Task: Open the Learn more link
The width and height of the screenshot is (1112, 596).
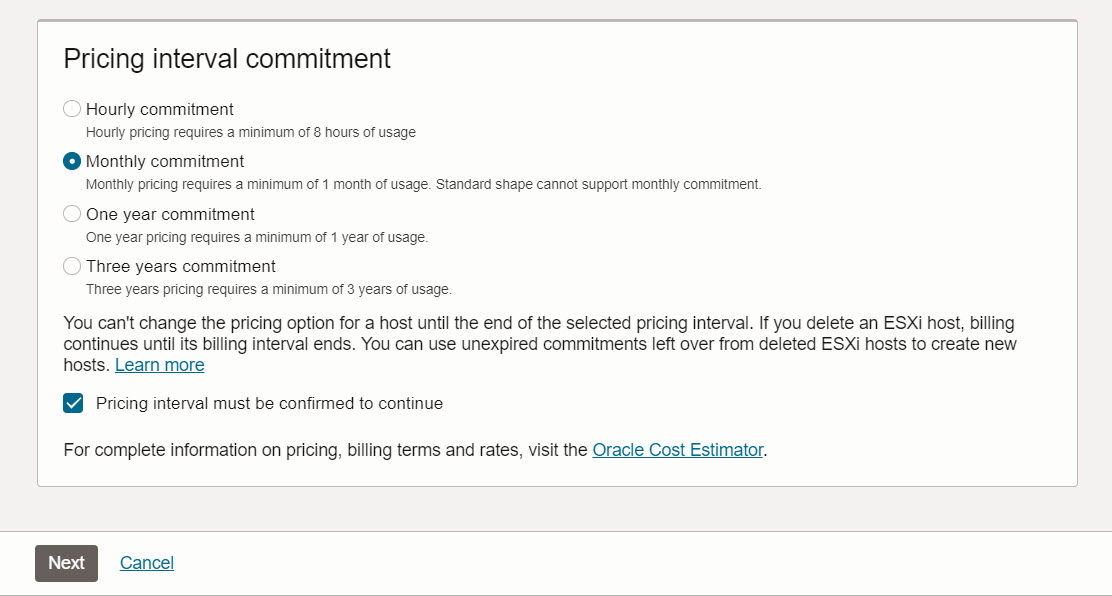Action: point(159,365)
